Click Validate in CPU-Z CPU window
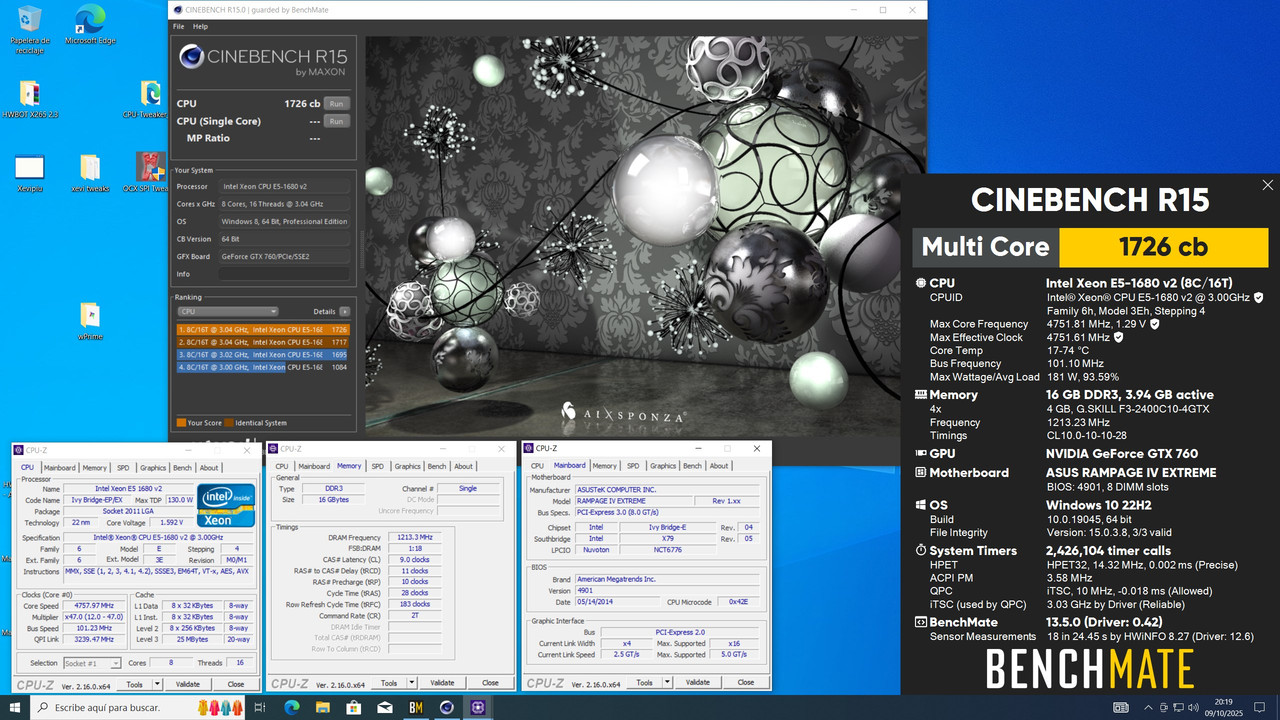 click(x=187, y=684)
